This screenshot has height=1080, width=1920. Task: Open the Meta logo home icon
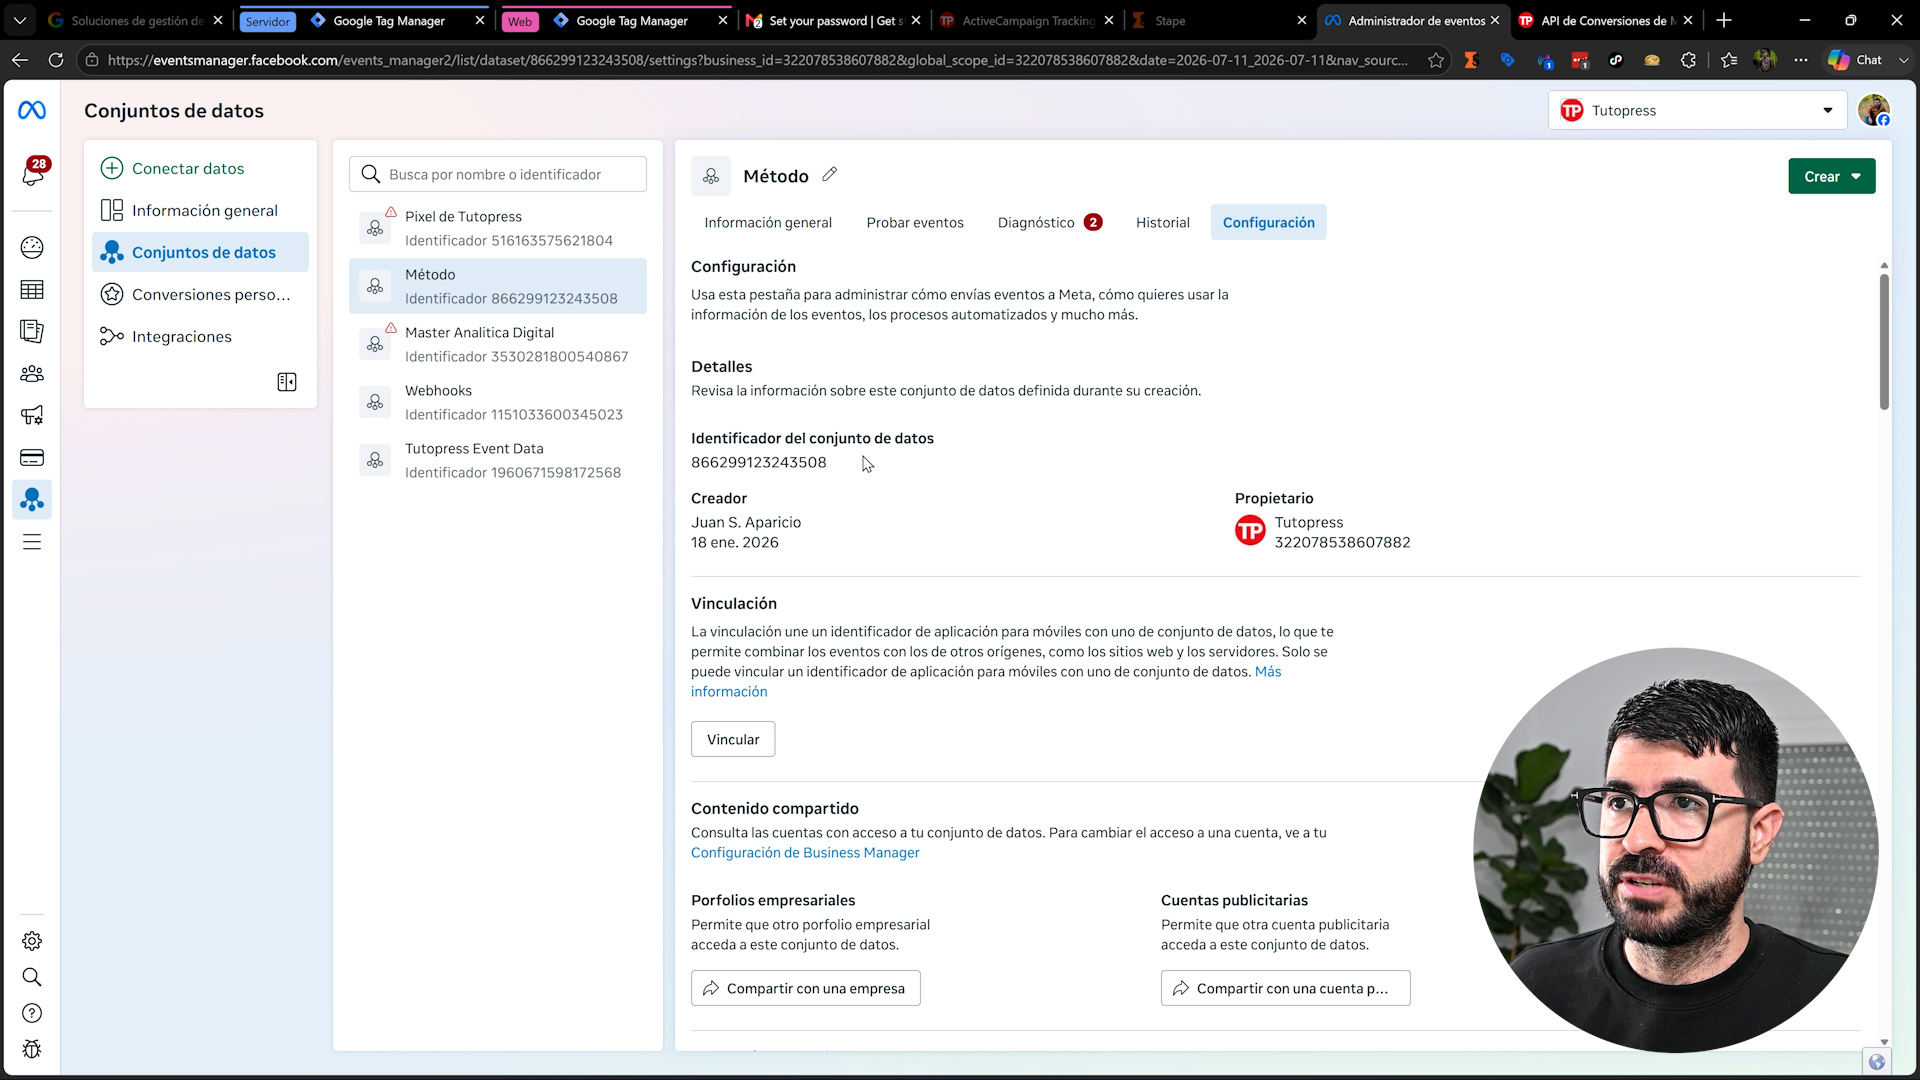32,110
